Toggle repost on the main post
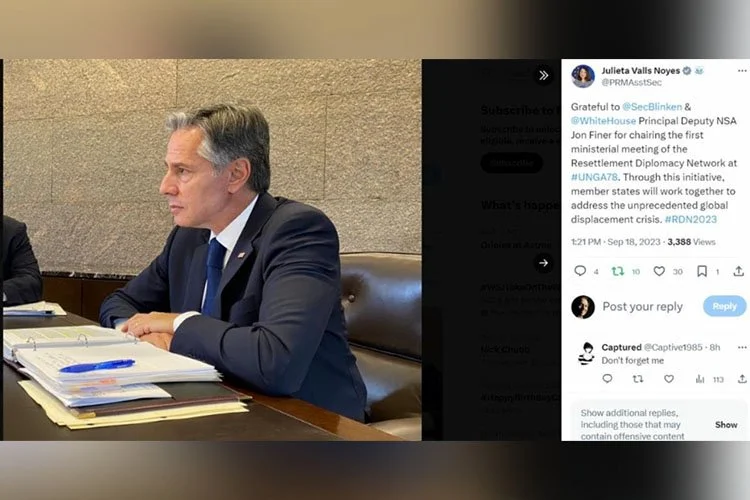 click(x=618, y=271)
